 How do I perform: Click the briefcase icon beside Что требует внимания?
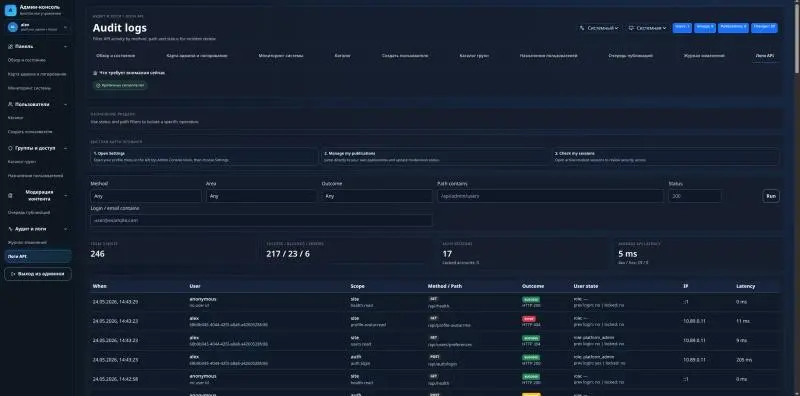95,73
